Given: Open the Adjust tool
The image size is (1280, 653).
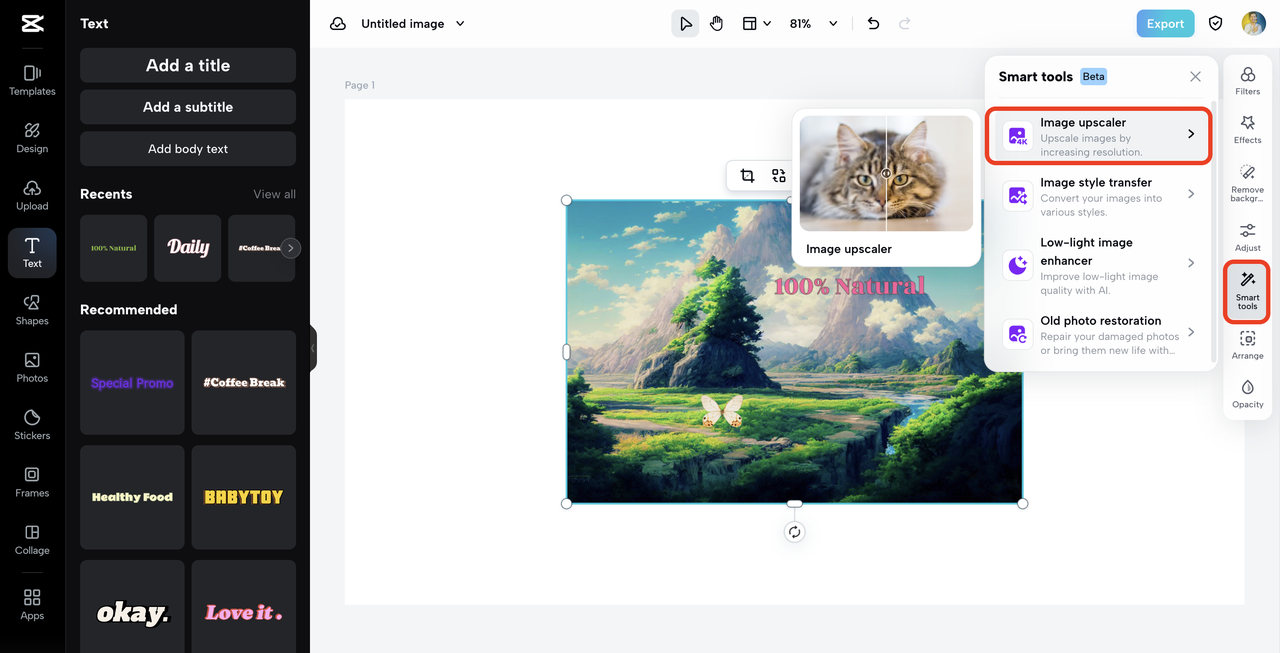Looking at the screenshot, I should click(1247, 237).
